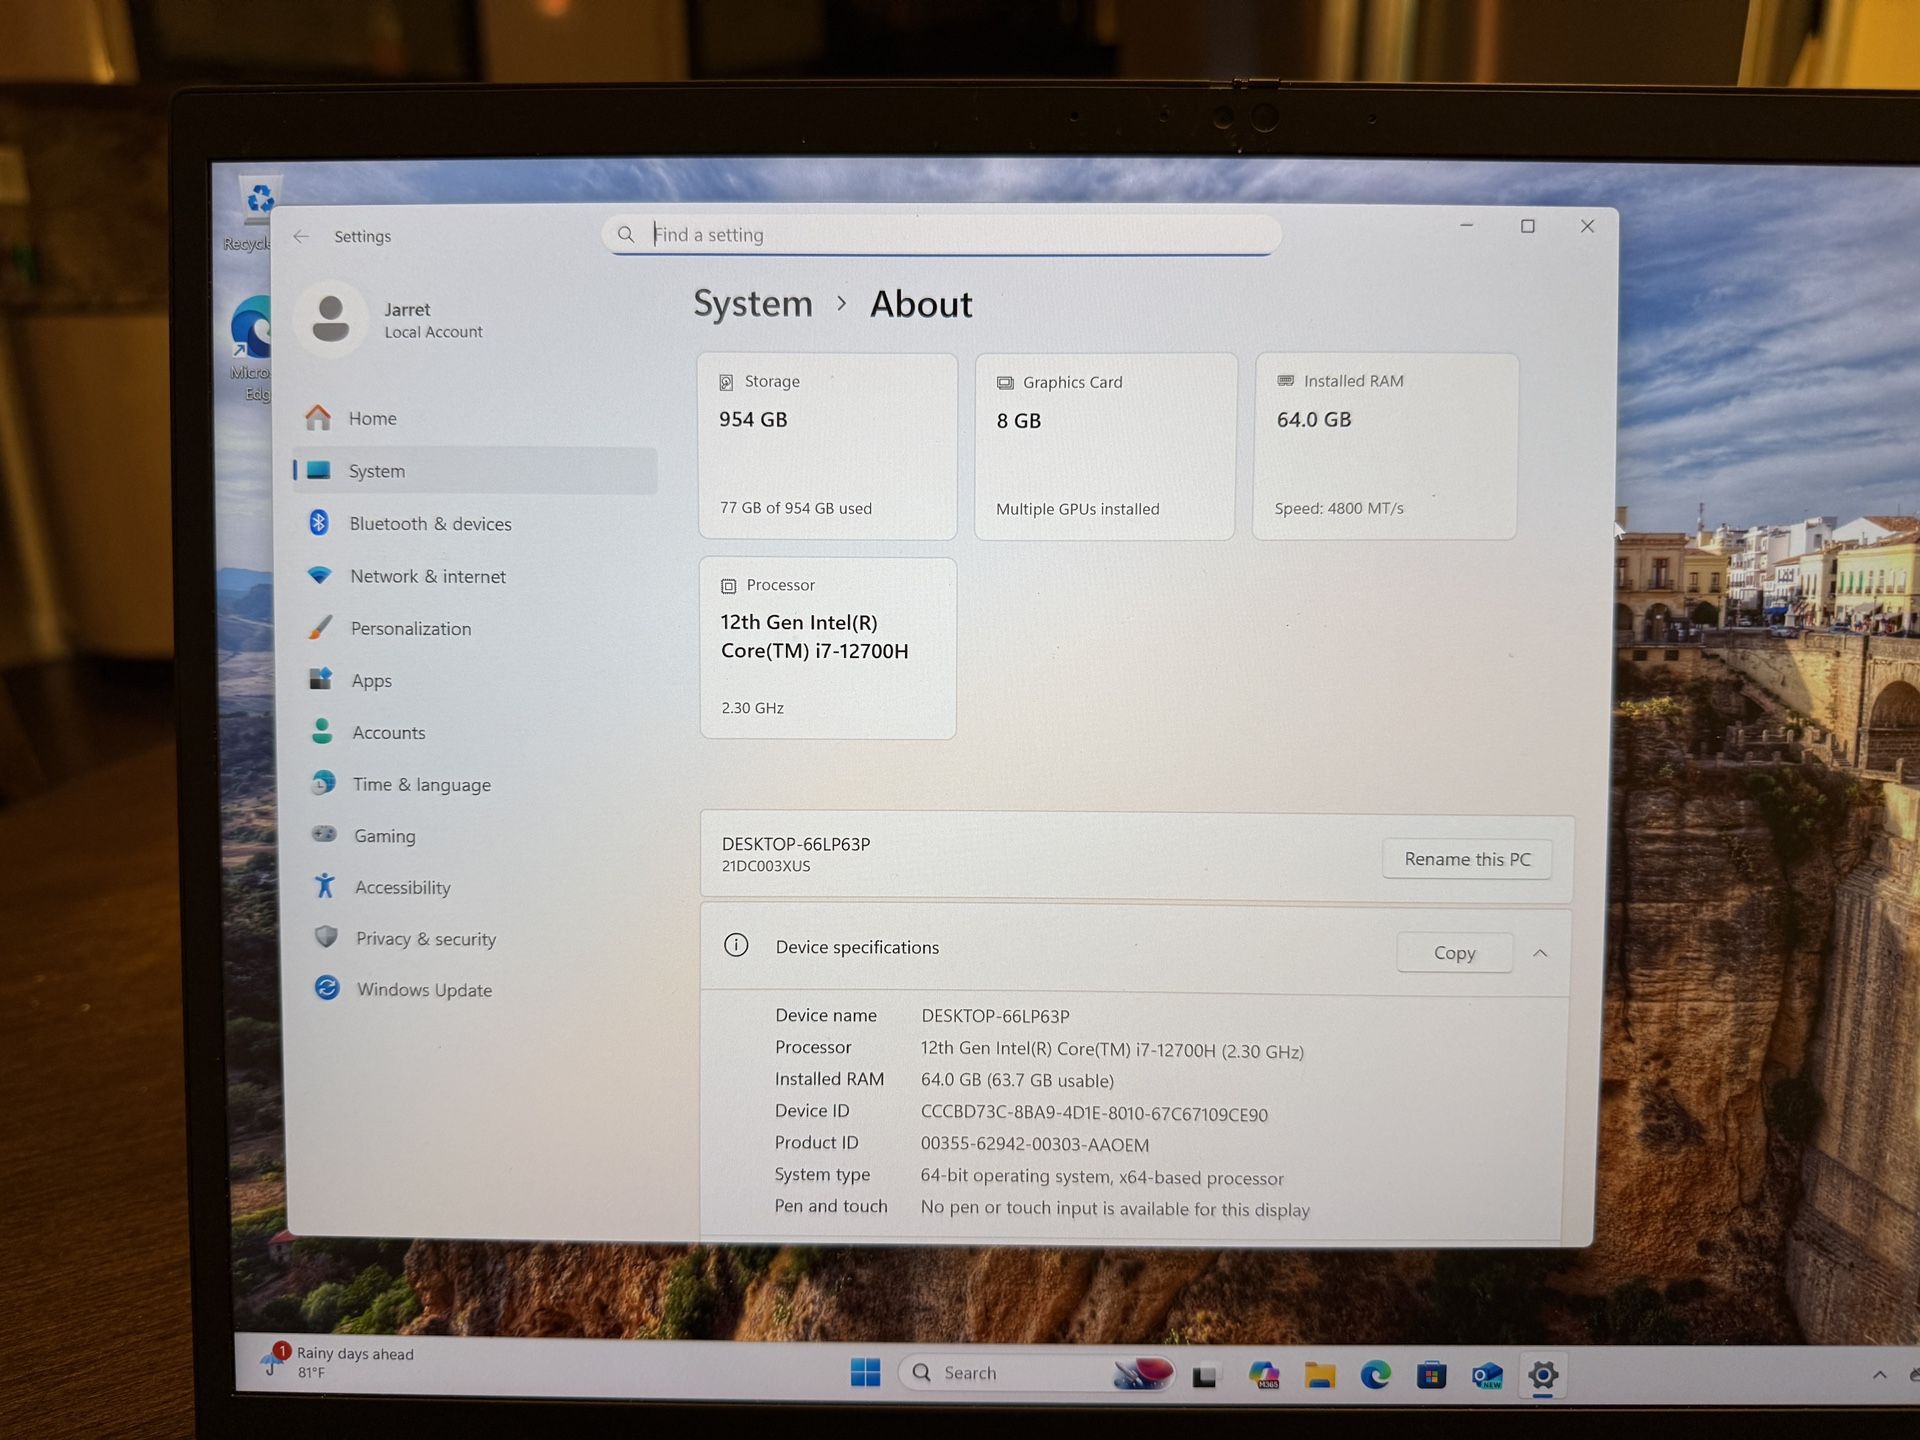Click the Gaming controller icon
Viewport: 1920px width, 1440px height.
(x=324, y=834)
